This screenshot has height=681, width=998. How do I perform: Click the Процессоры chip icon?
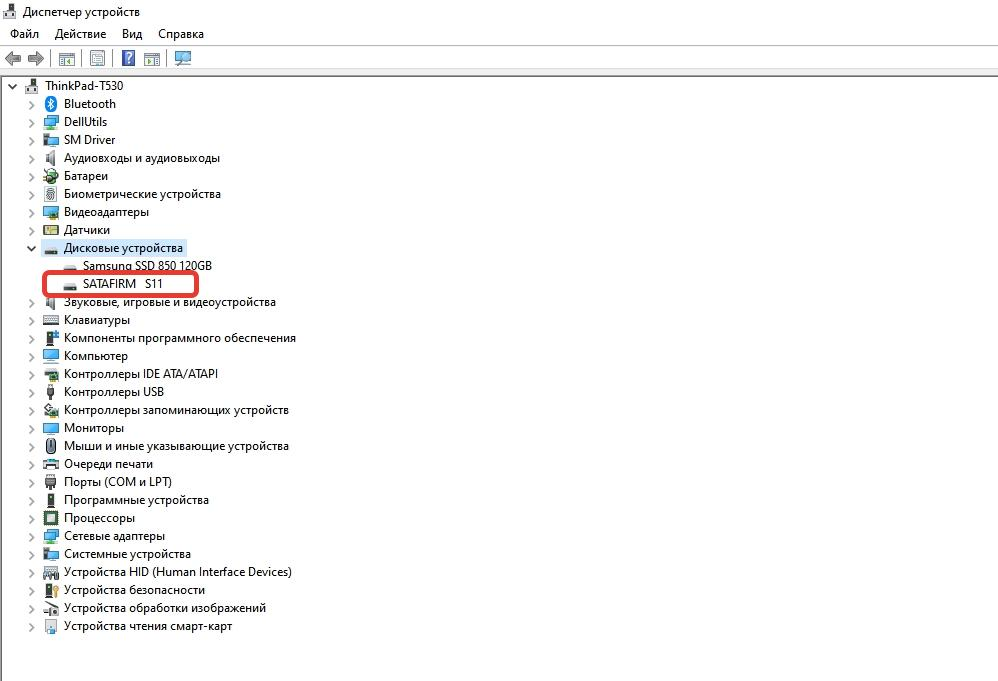pos(51,518)
